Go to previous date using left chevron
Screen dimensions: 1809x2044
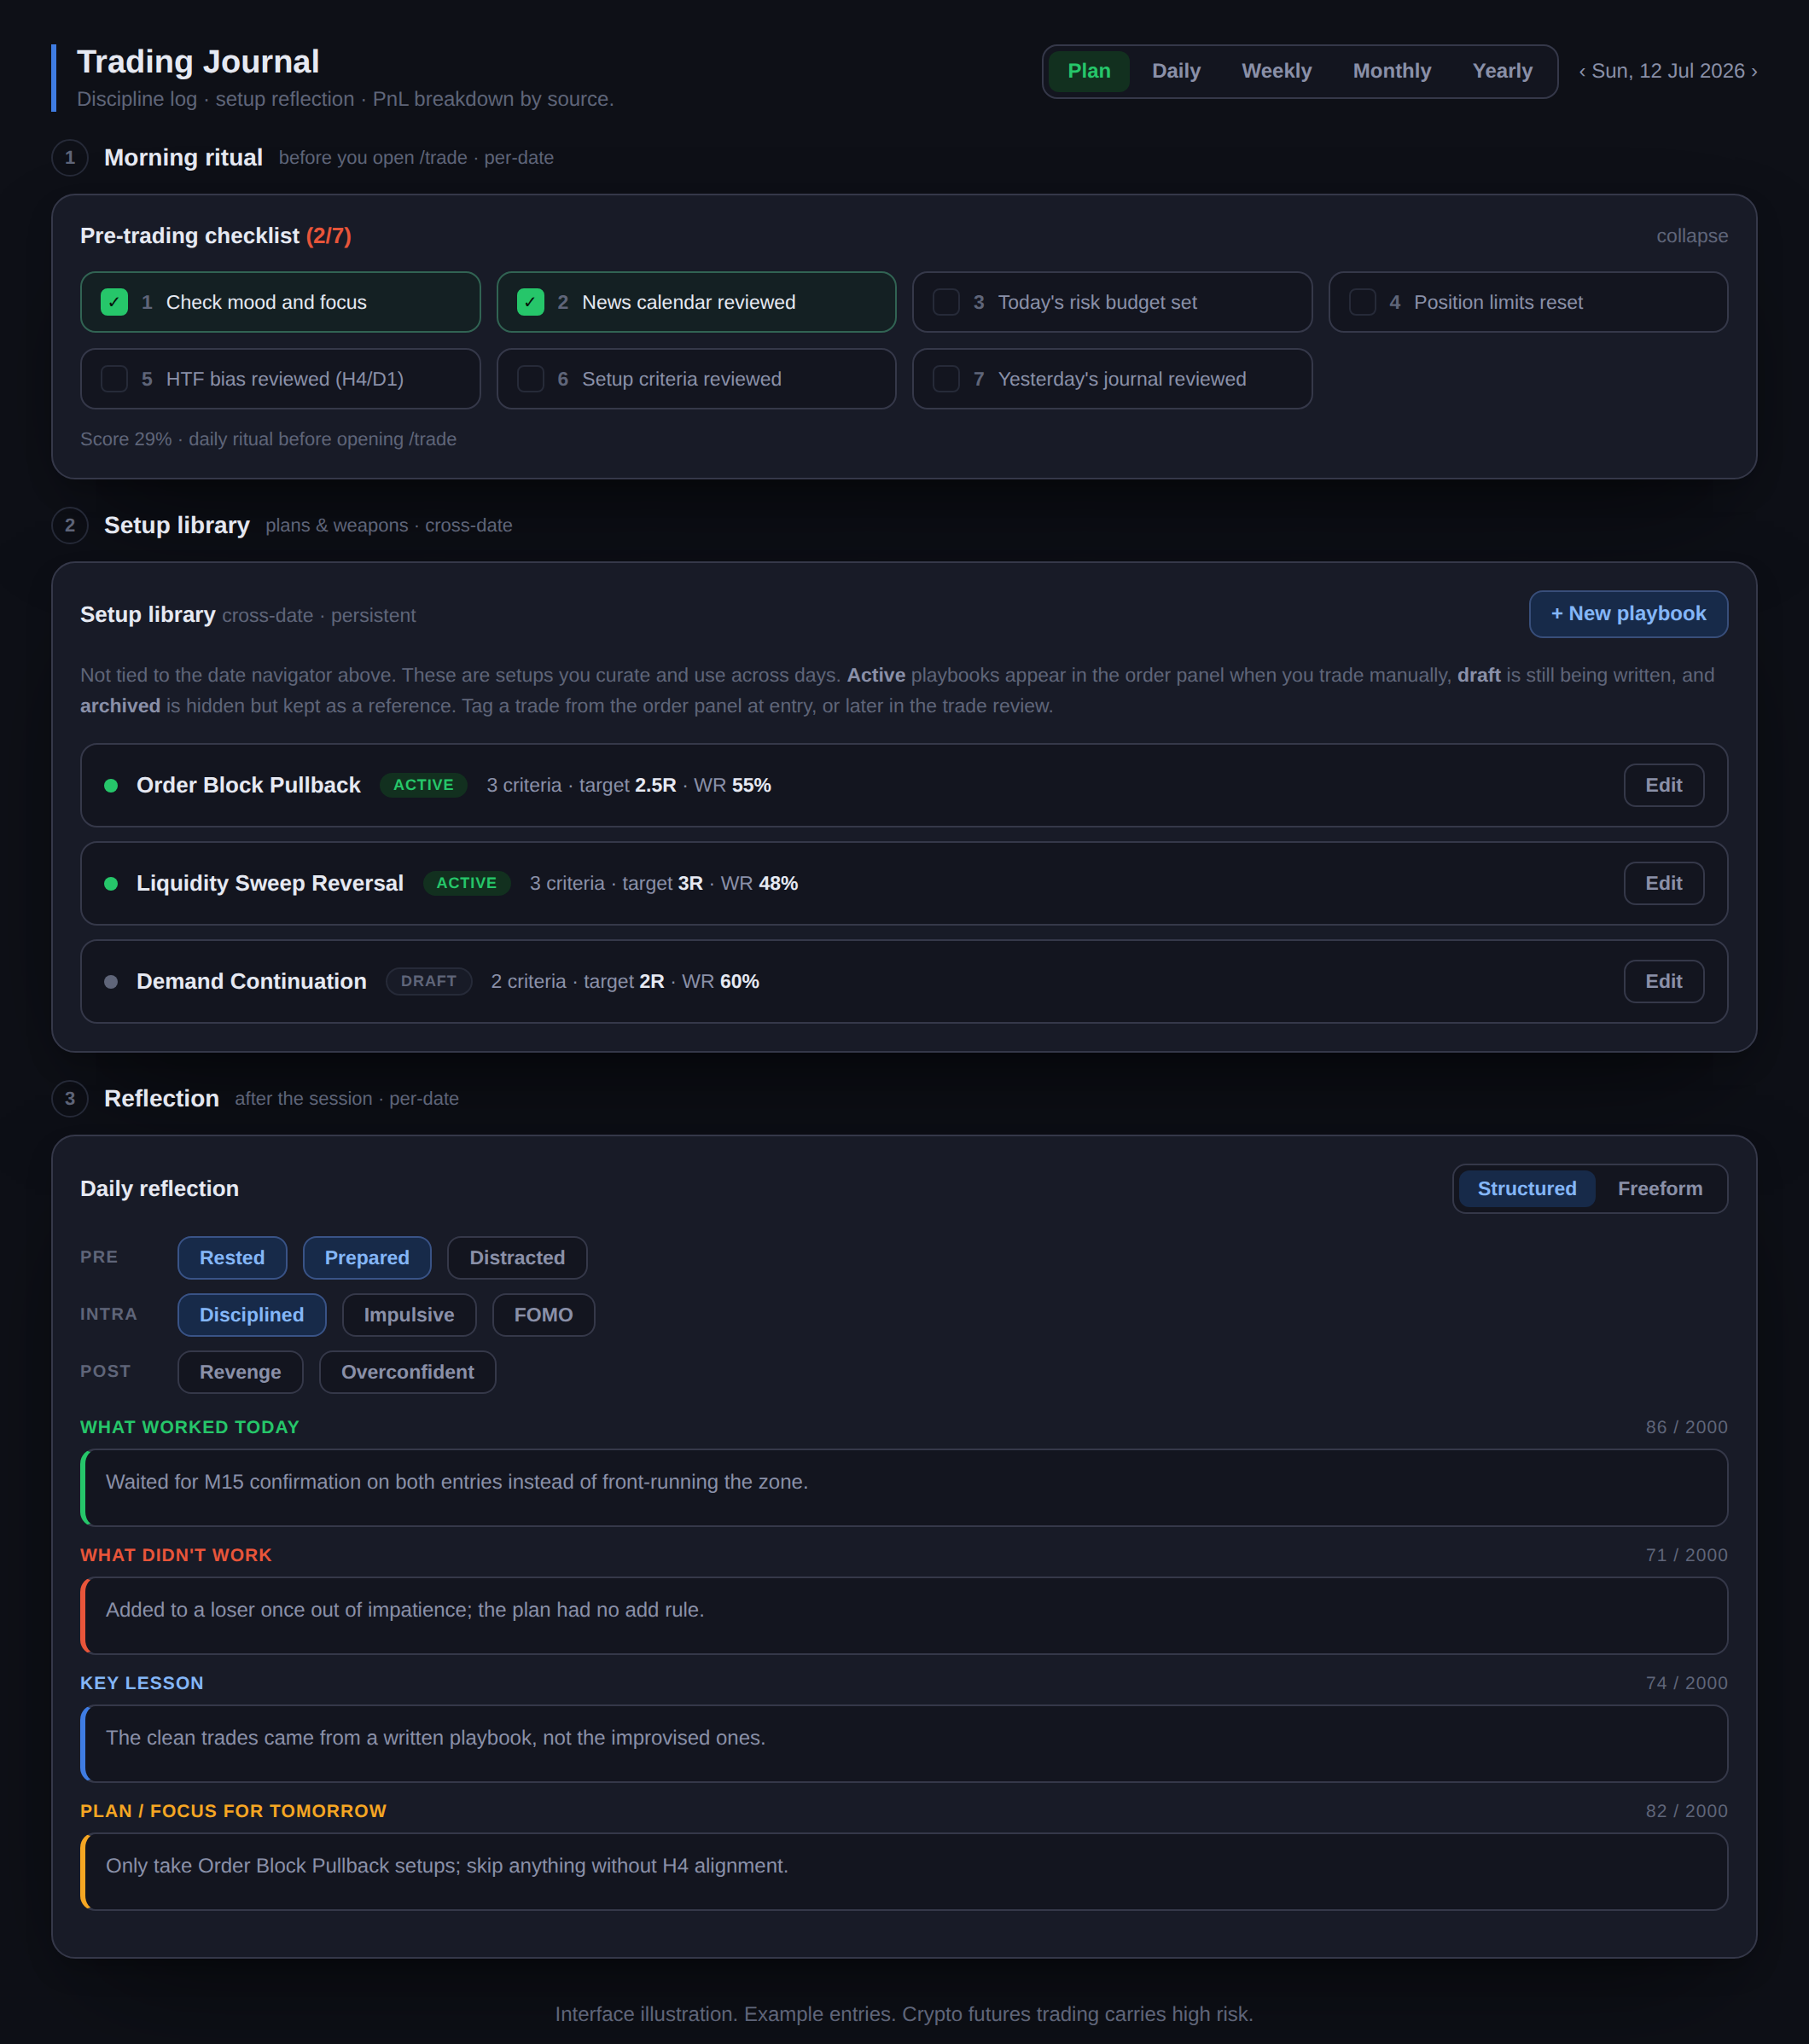tap(1582, 71)
